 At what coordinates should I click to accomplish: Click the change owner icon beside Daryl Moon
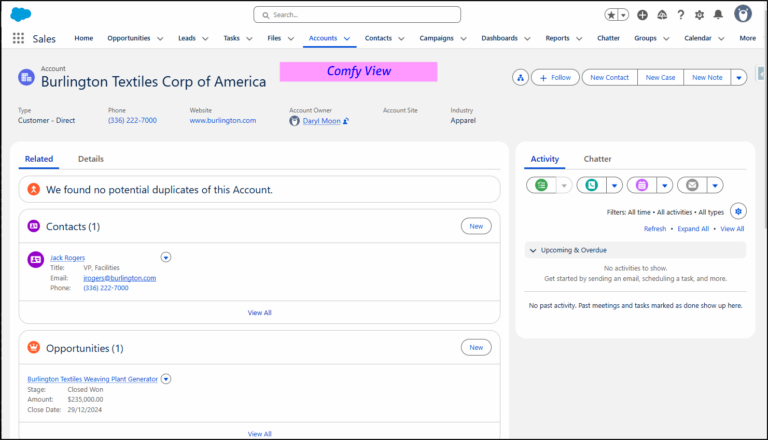[346, 121]
